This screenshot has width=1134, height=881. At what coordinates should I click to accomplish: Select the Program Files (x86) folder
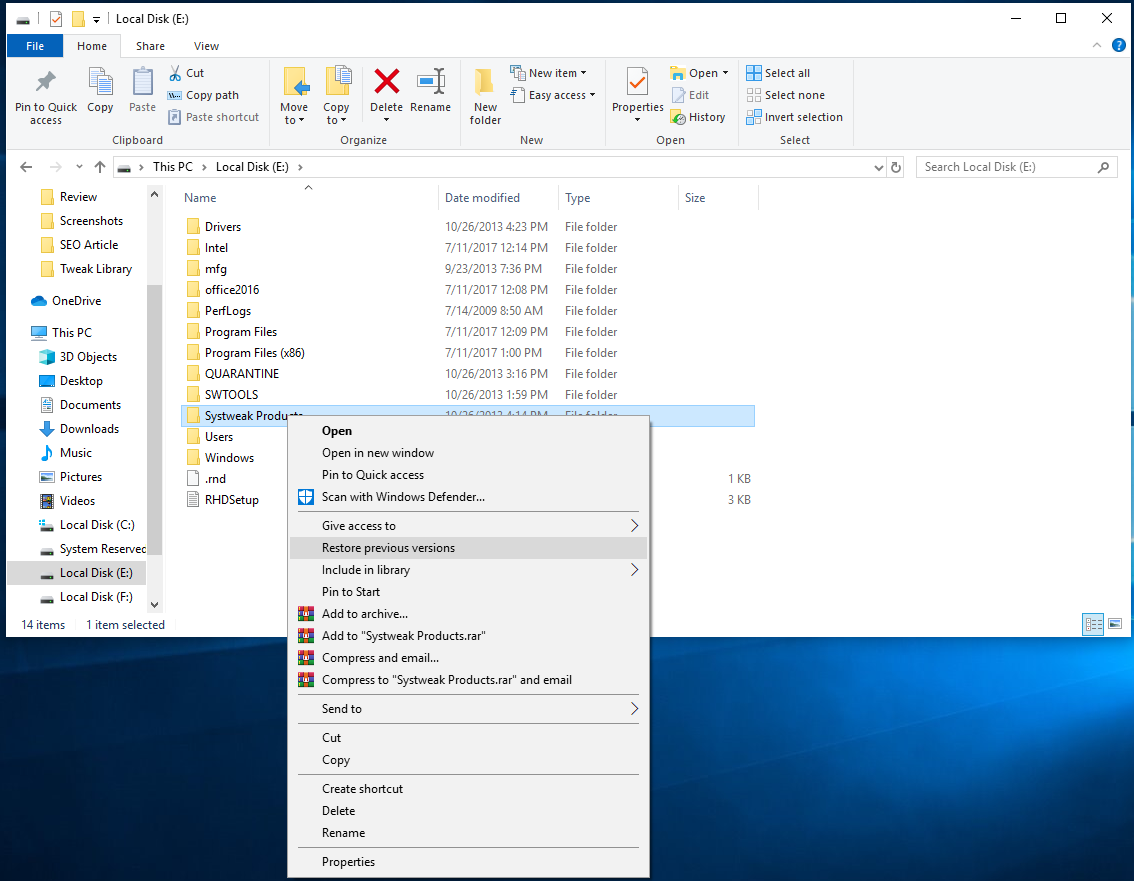467,353
